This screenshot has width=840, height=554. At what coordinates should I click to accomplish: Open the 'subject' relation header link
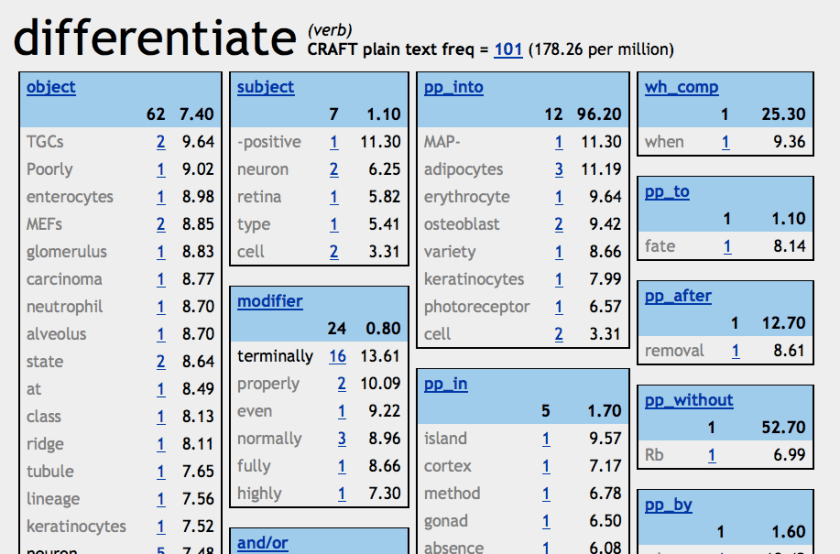click(x=265, y=87)
